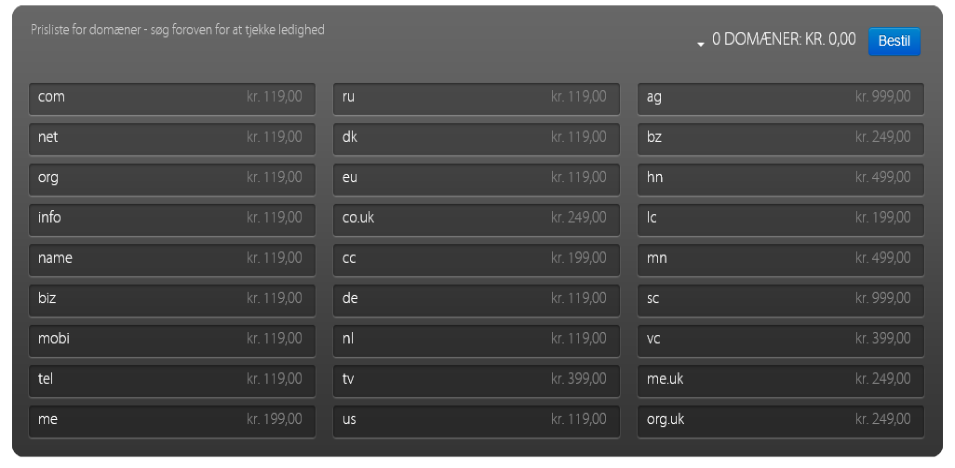Select the mobi domain option
This screenshot has width=955, height=468.
[172, 340]
